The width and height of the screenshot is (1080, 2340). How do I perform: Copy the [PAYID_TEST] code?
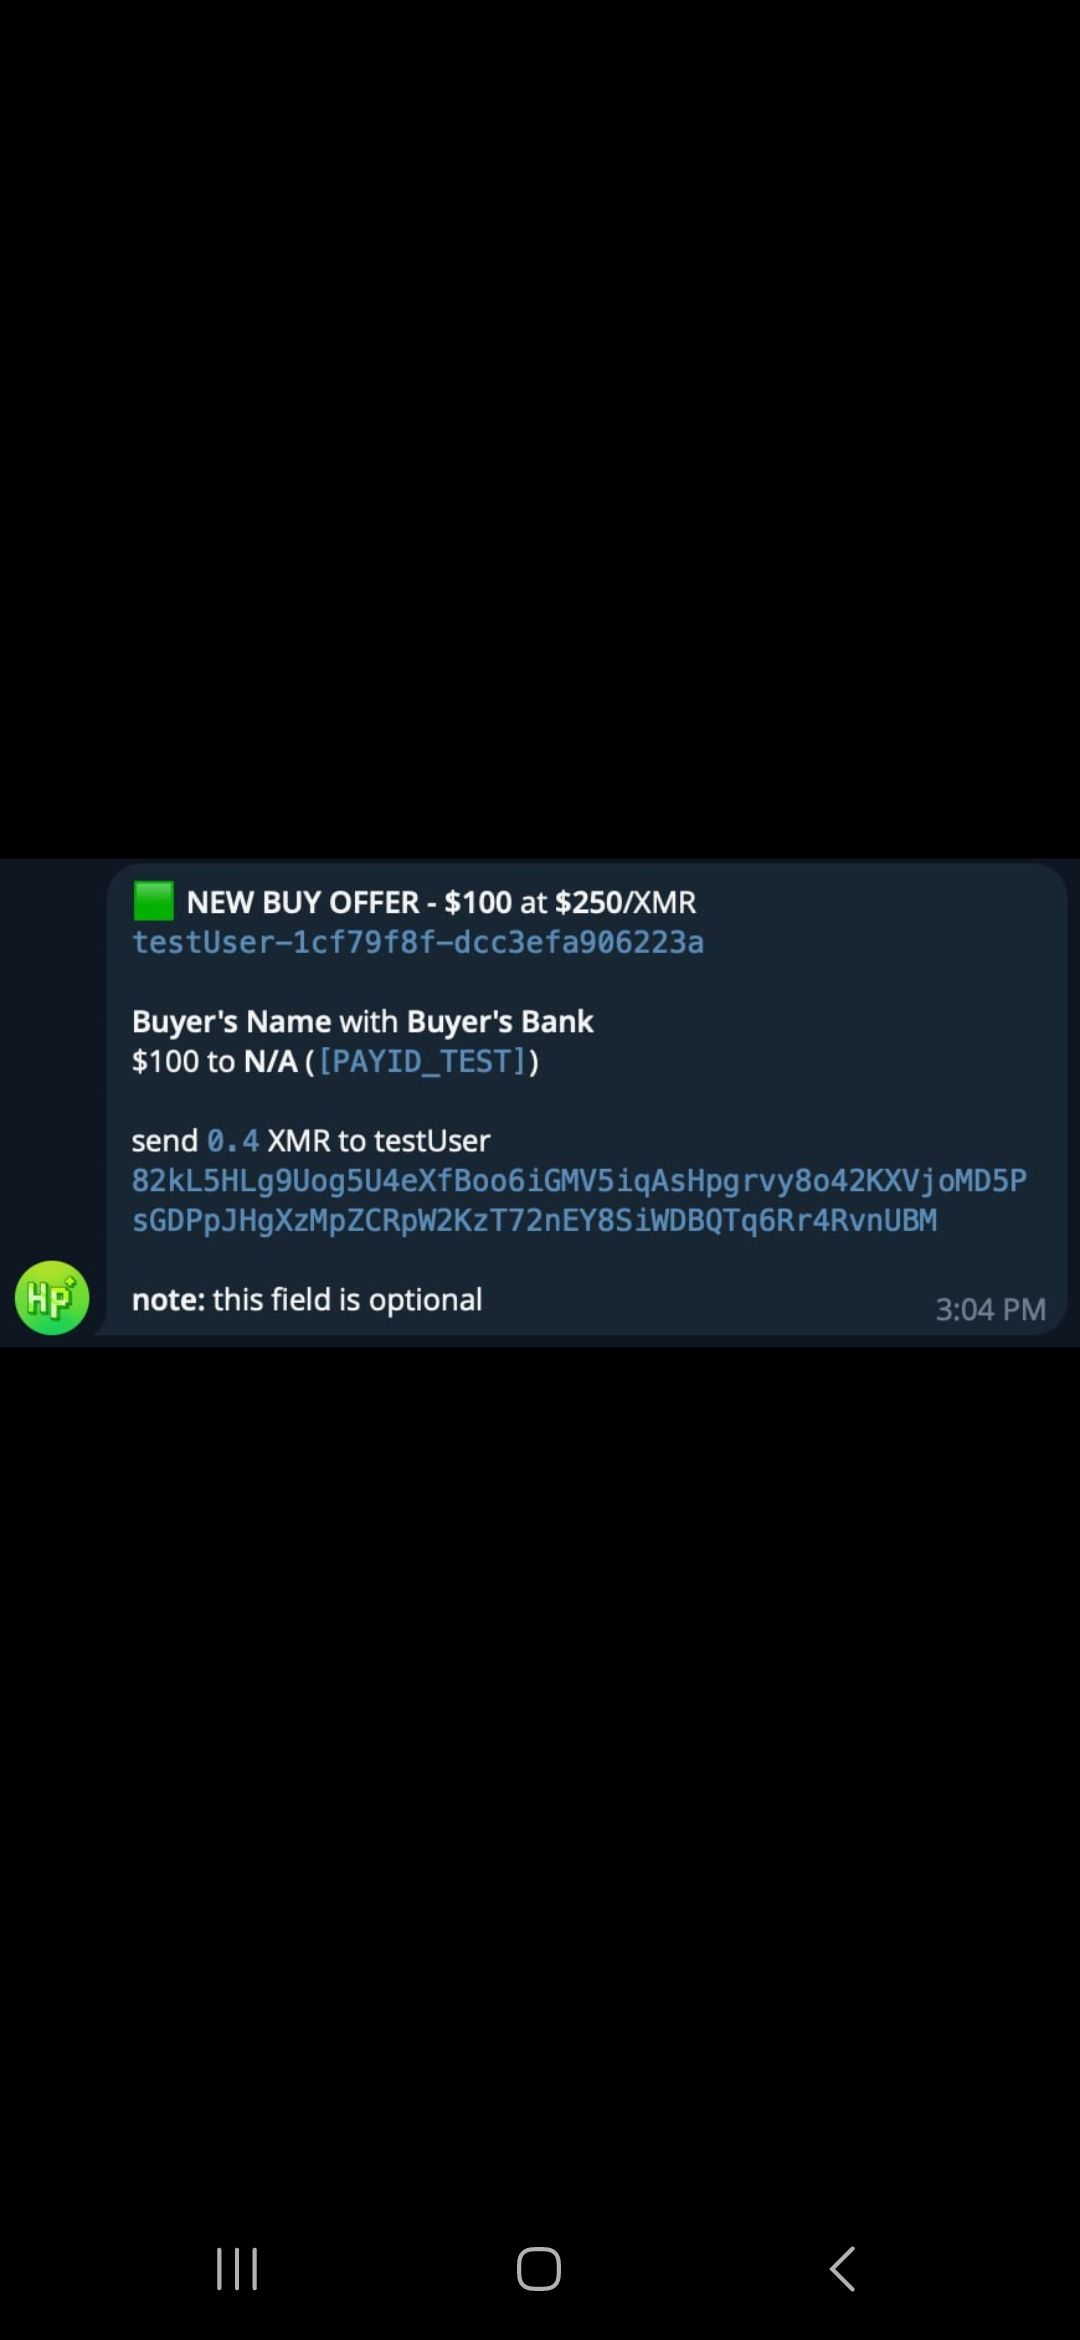pos(422,1061)
